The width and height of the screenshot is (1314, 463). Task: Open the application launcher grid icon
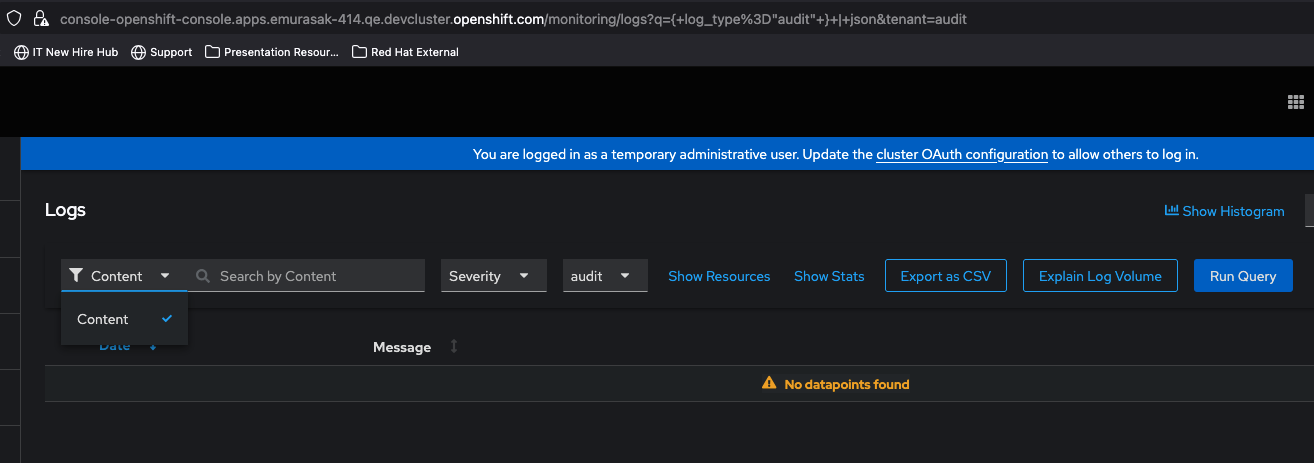tap(1295, 102)
